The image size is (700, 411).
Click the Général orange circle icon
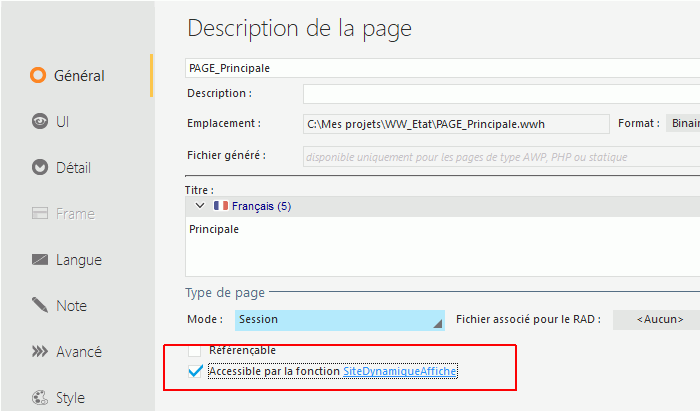click(x=39, y=75)
